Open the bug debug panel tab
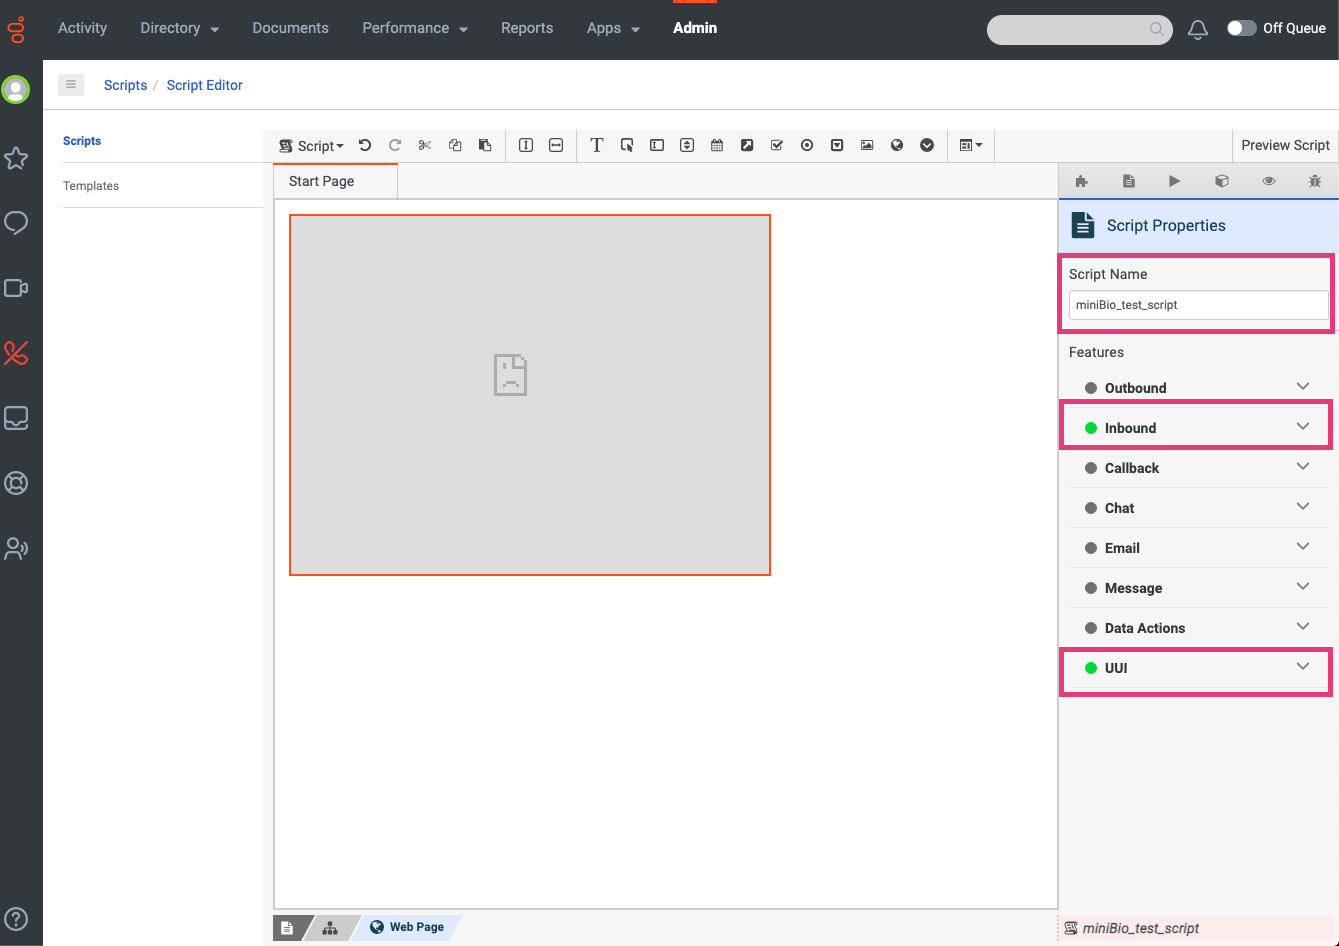The image size is (1339, 946). (1315, 181)
